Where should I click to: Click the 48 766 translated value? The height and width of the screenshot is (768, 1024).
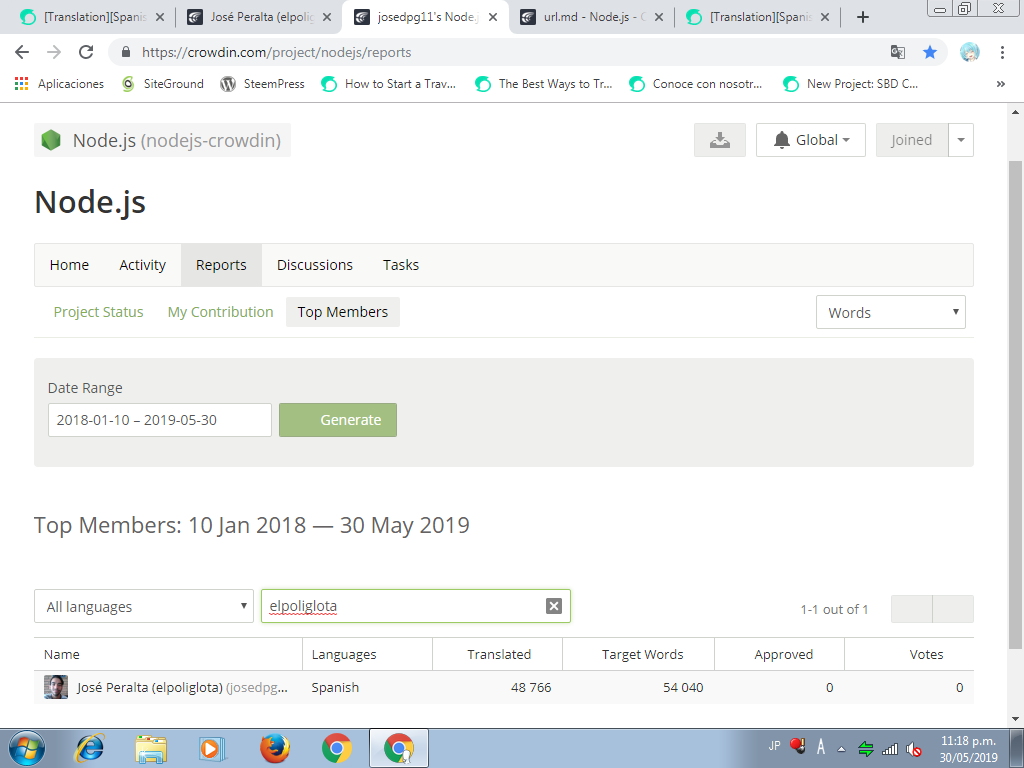coord(531,688)
